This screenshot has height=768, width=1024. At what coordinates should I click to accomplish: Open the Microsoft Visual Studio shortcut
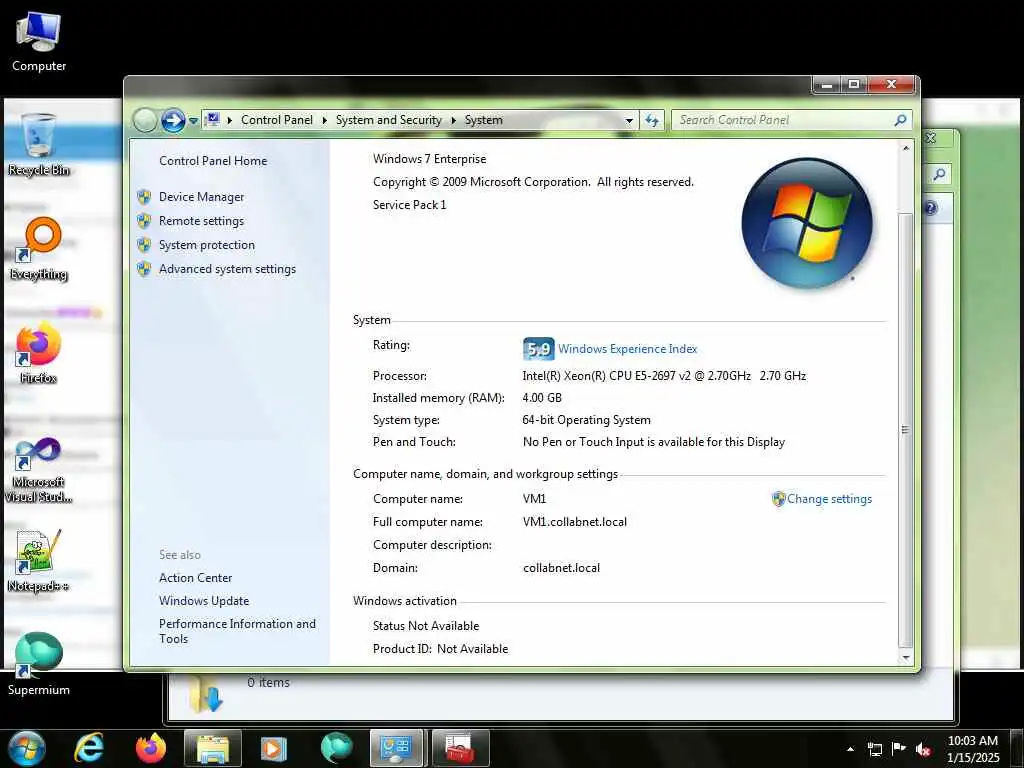39,469
